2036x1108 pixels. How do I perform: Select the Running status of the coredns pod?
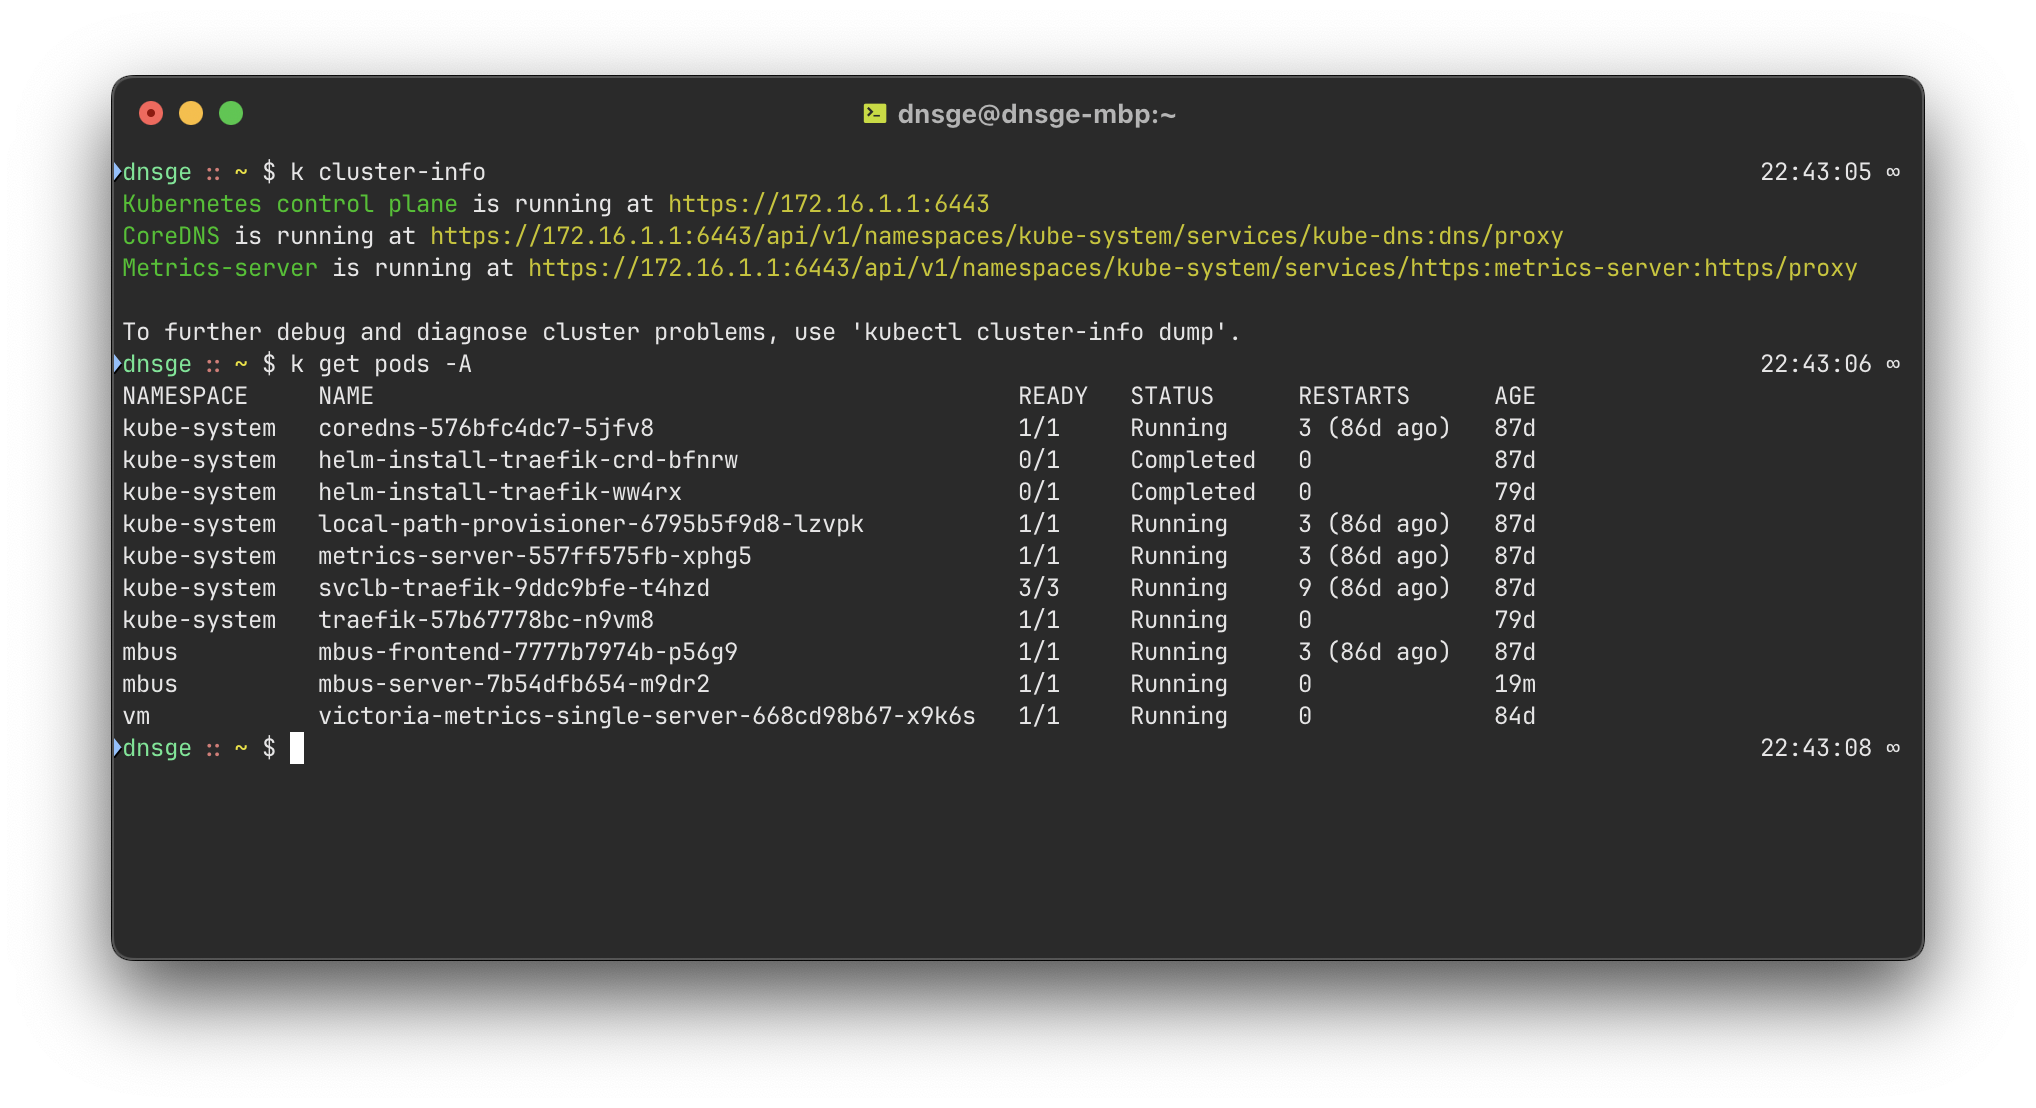pos(1178,427)
